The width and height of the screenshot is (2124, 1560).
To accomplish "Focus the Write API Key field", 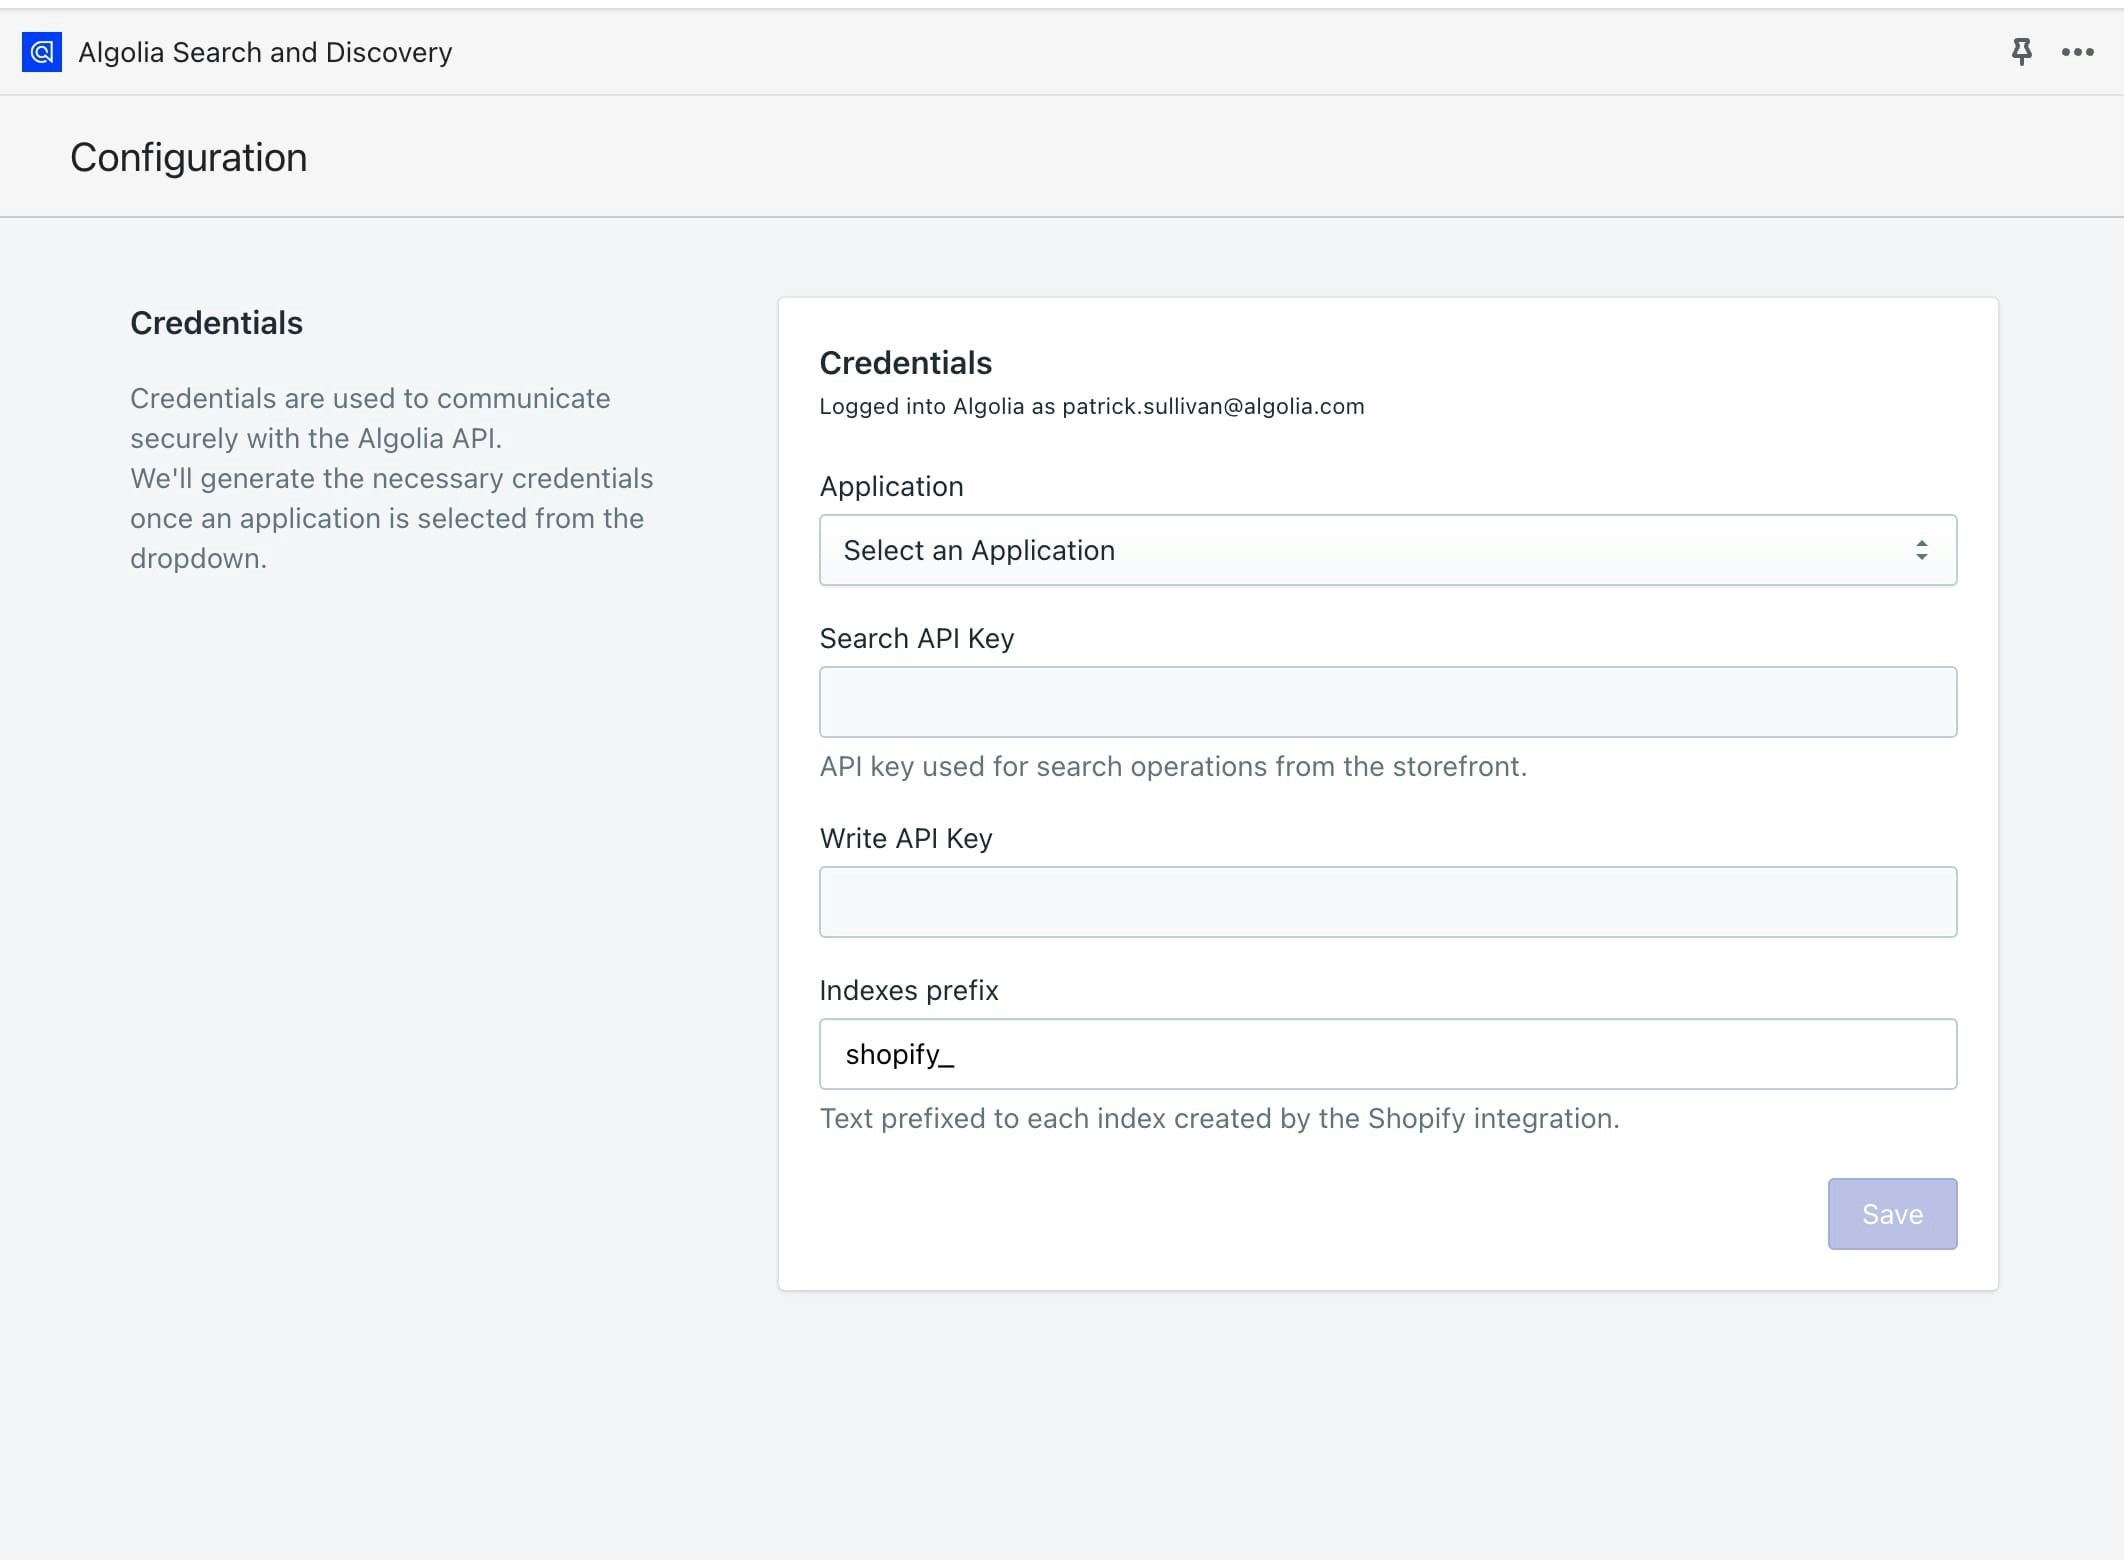I will coord(1388,902).
